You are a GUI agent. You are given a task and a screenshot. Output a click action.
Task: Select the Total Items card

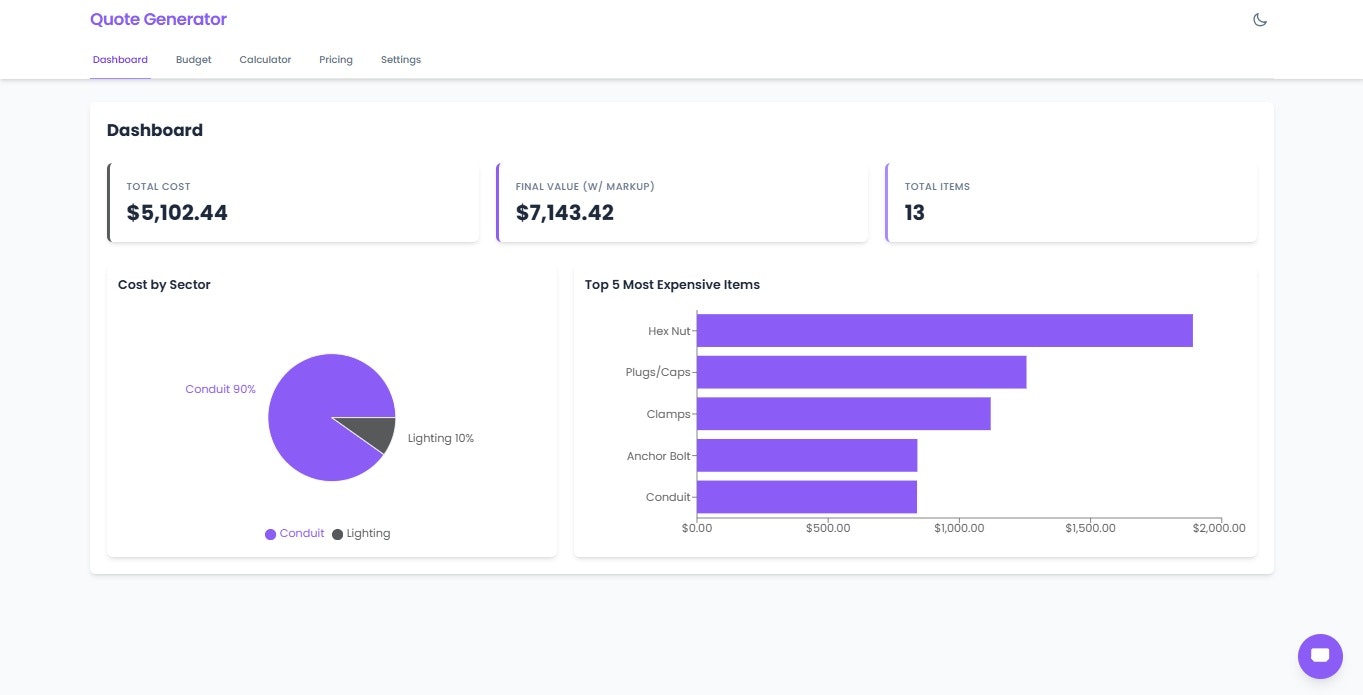[1070, 201]
